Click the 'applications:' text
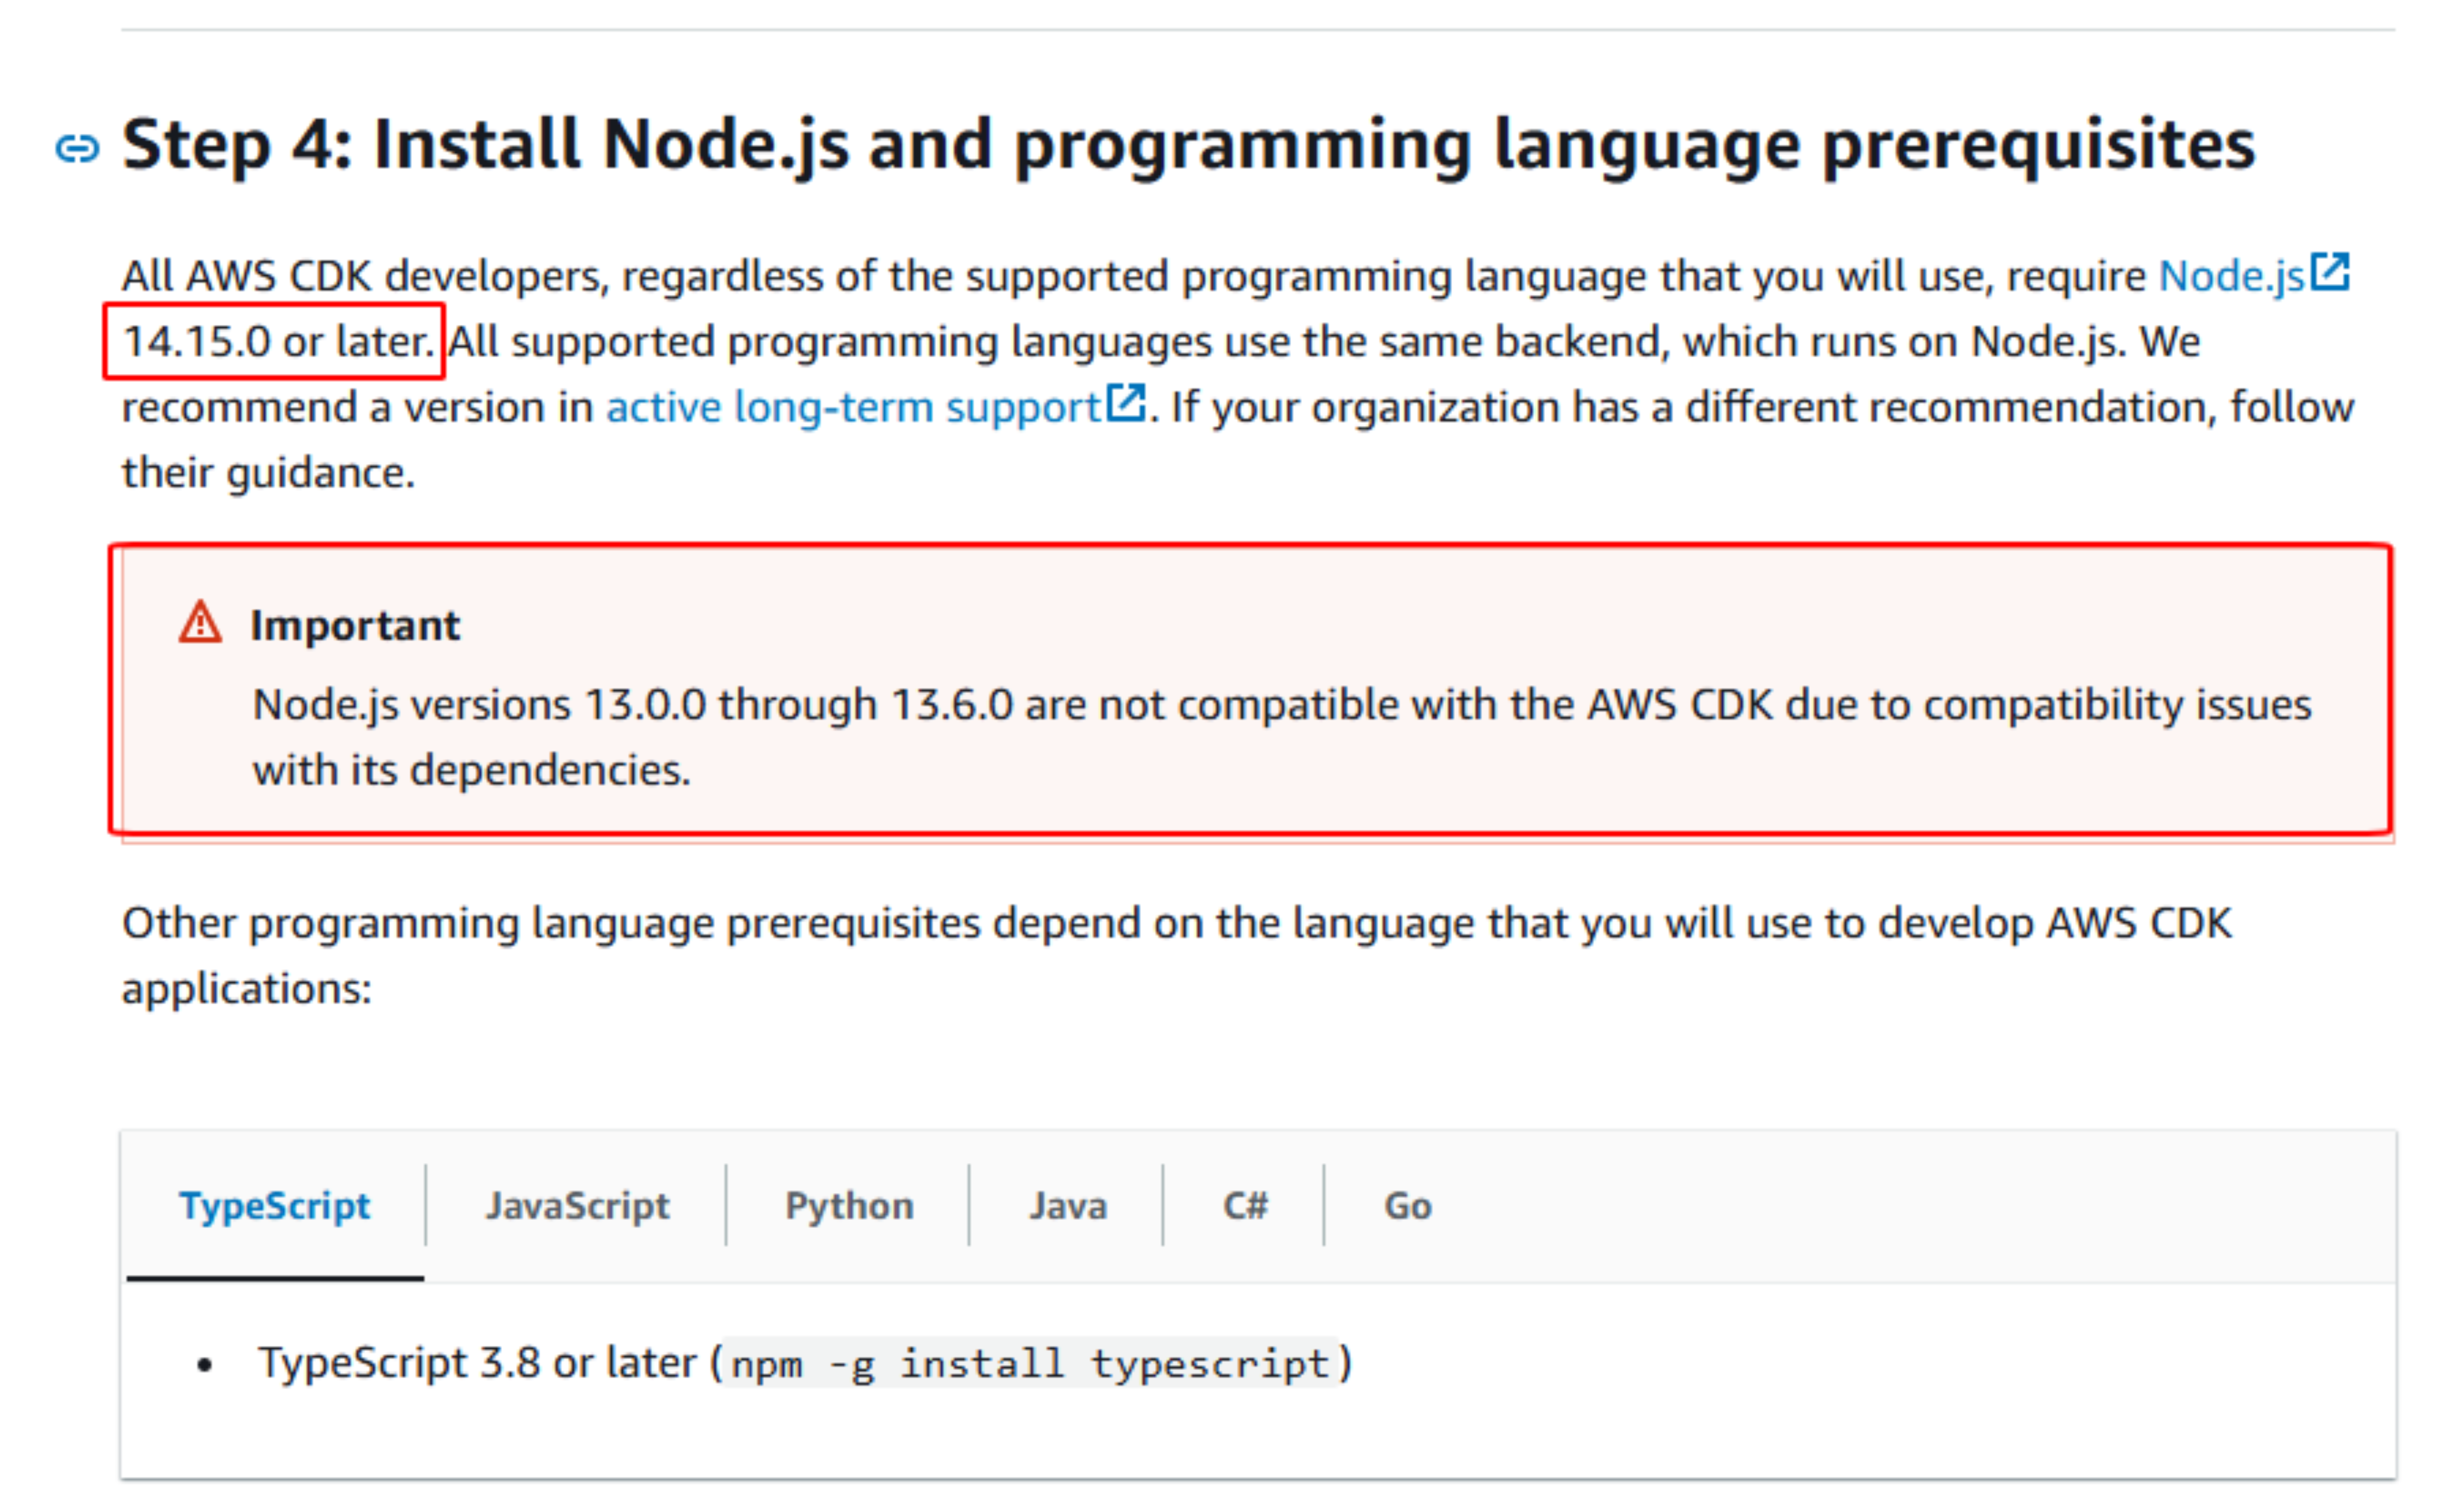The image size is (2461, 1512). click(x=247, y=989)
